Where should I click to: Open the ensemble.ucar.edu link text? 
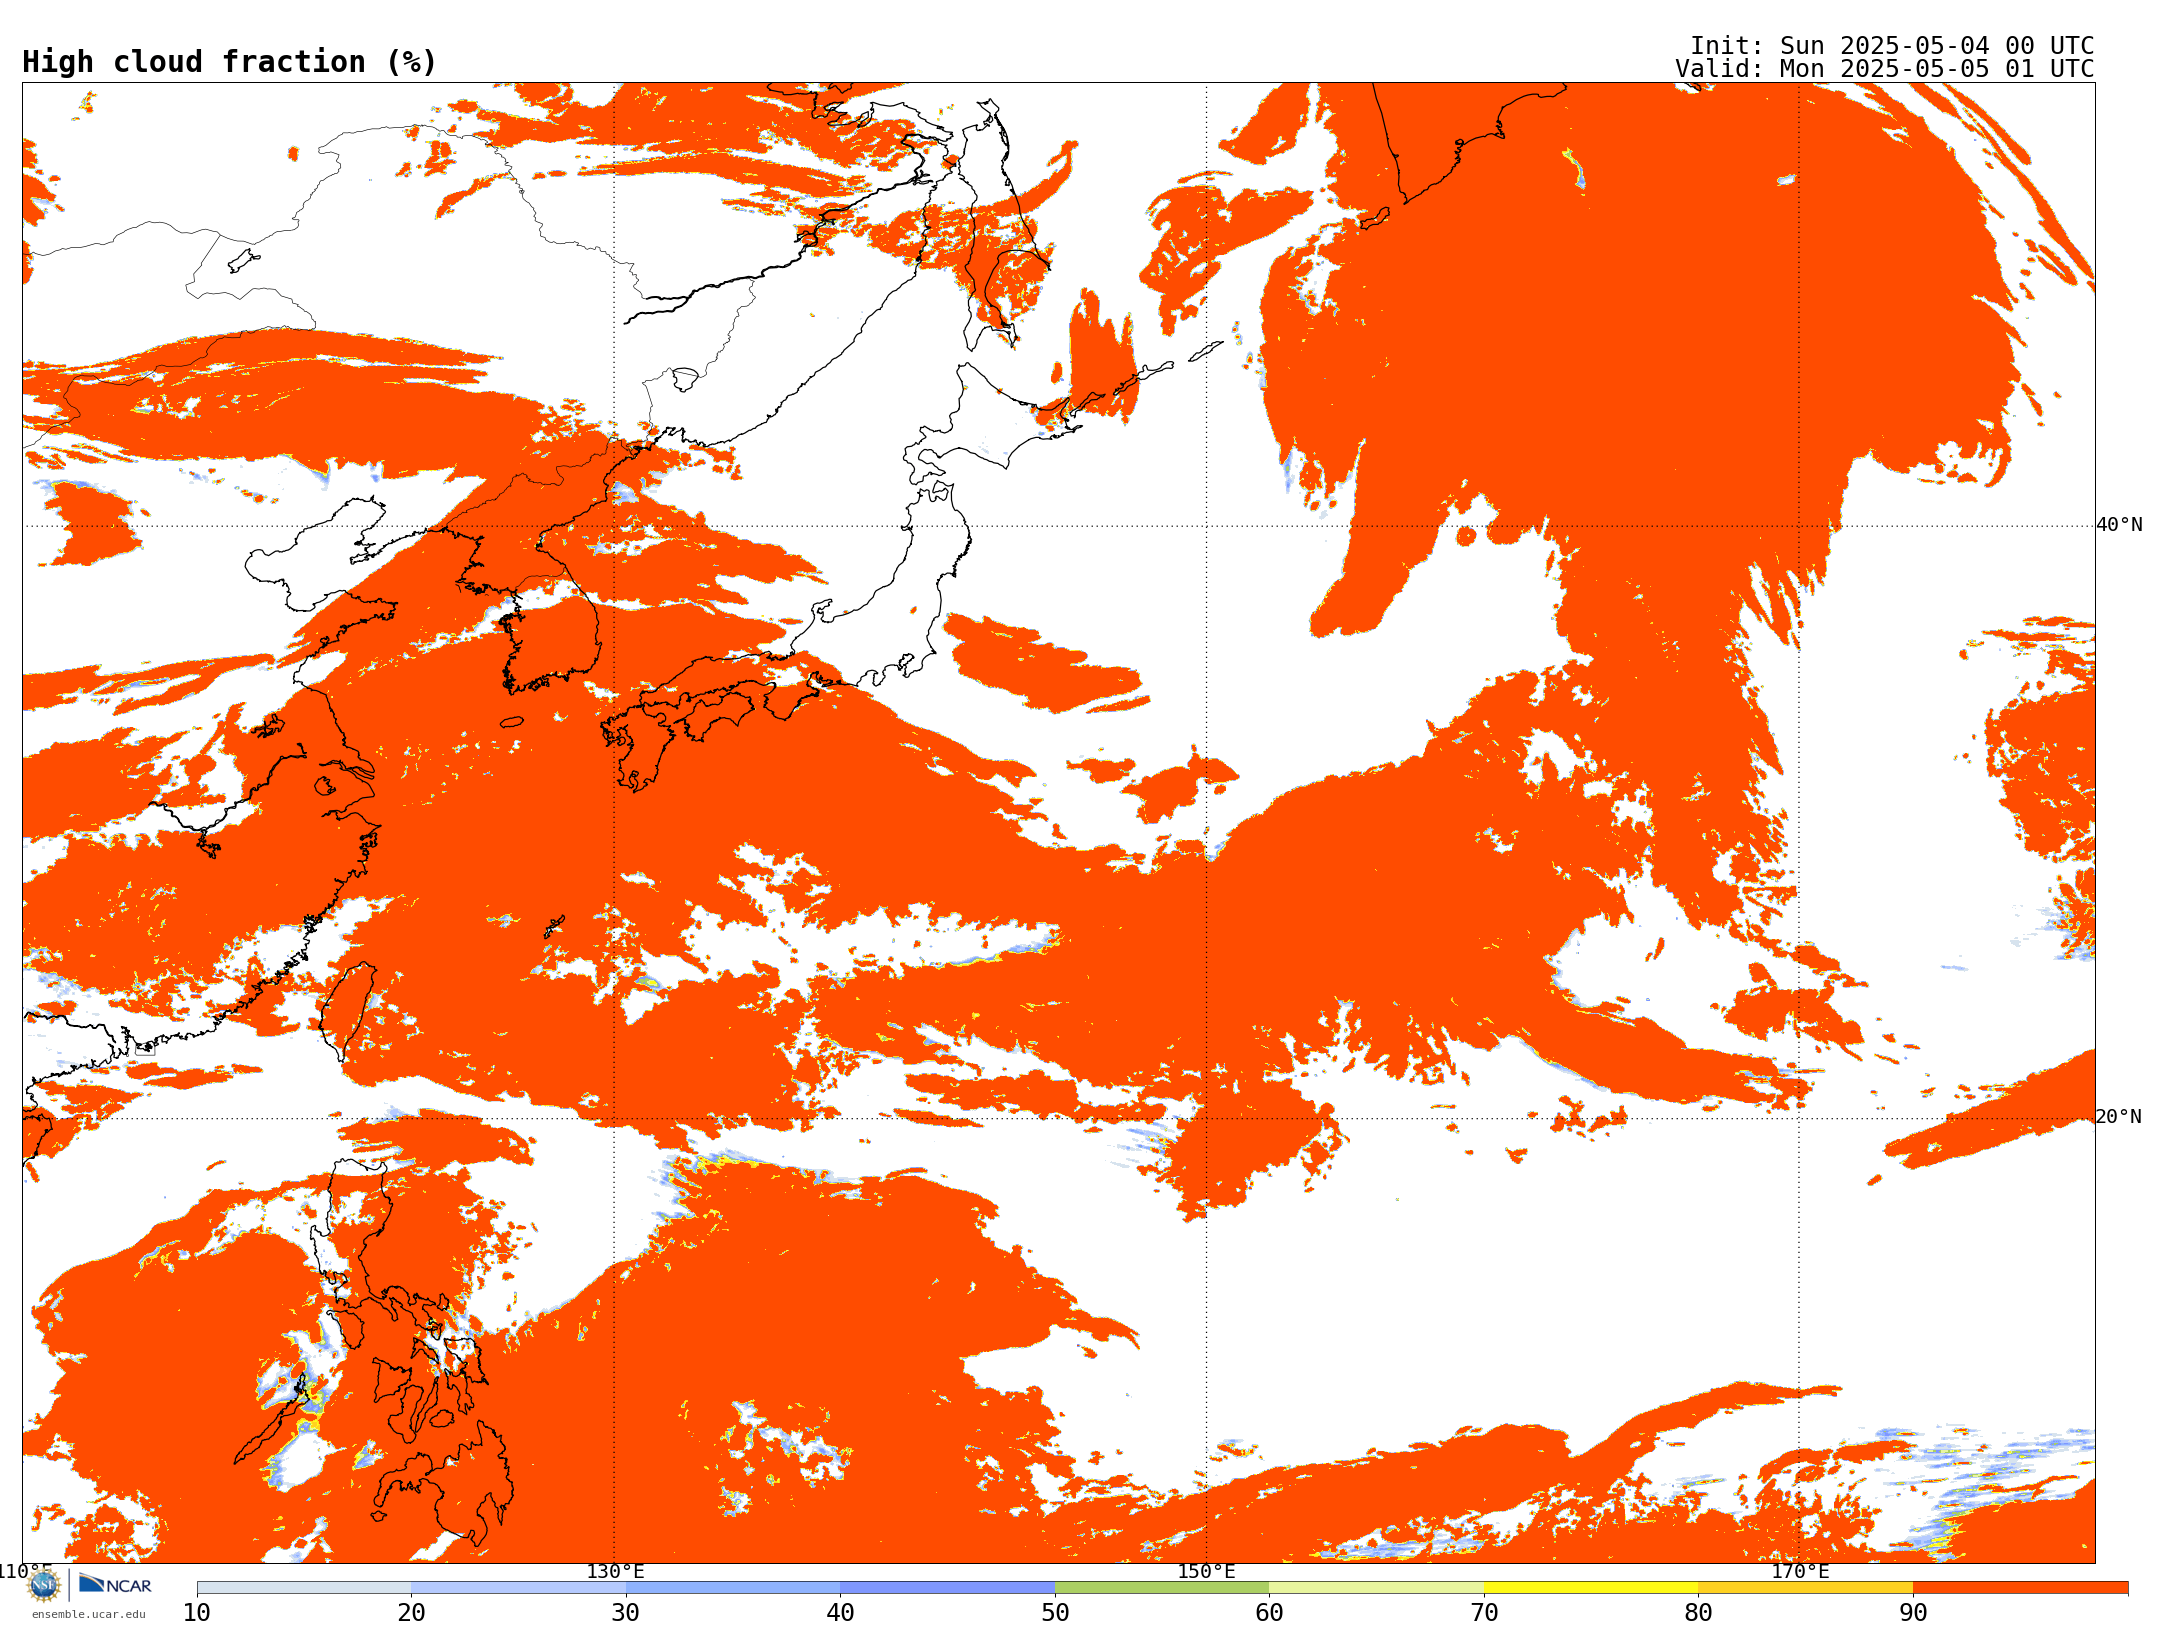[x=88, y=1614]
